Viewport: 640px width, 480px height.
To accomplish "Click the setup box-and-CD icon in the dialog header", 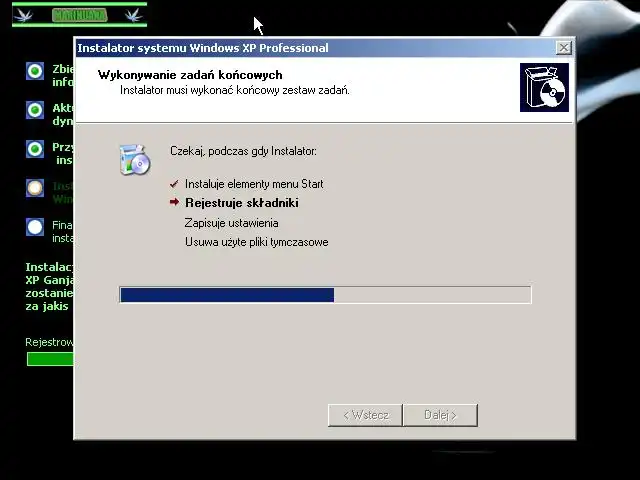I will click(x=544, y=87).
